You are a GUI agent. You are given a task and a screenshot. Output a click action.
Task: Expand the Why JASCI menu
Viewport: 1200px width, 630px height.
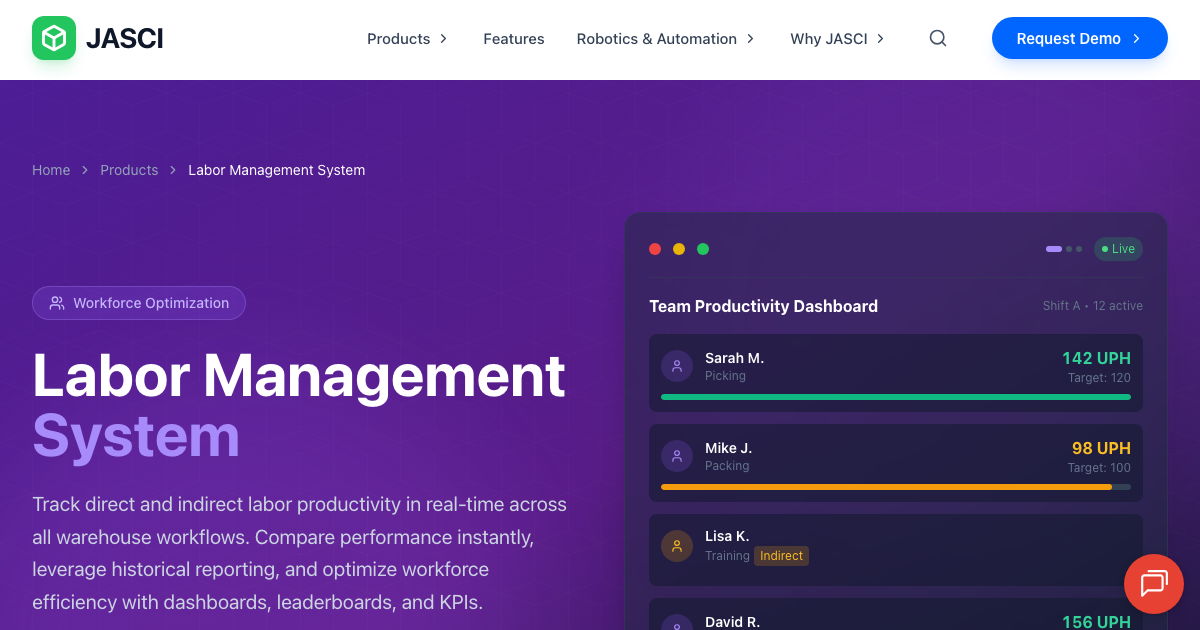coord(837,39)
